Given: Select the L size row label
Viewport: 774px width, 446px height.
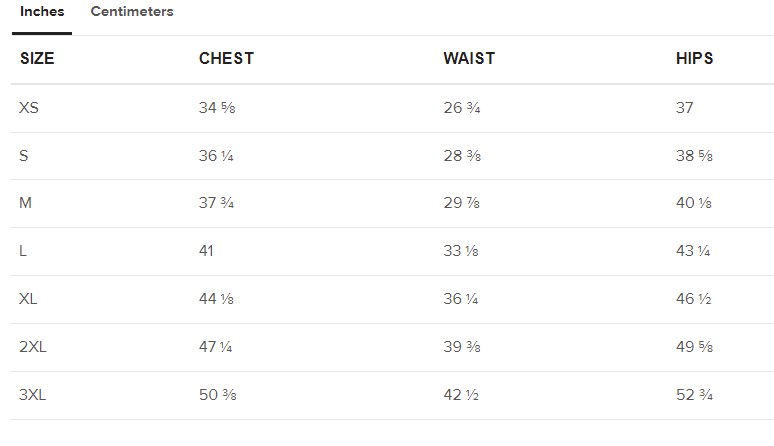Looking at the screenshot, I should [23, 251].
